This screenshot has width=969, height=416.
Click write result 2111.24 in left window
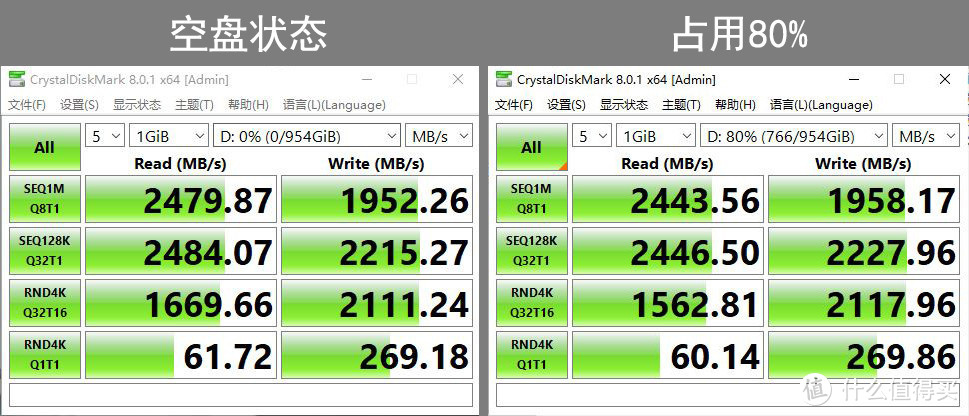[x=377, y=303]
